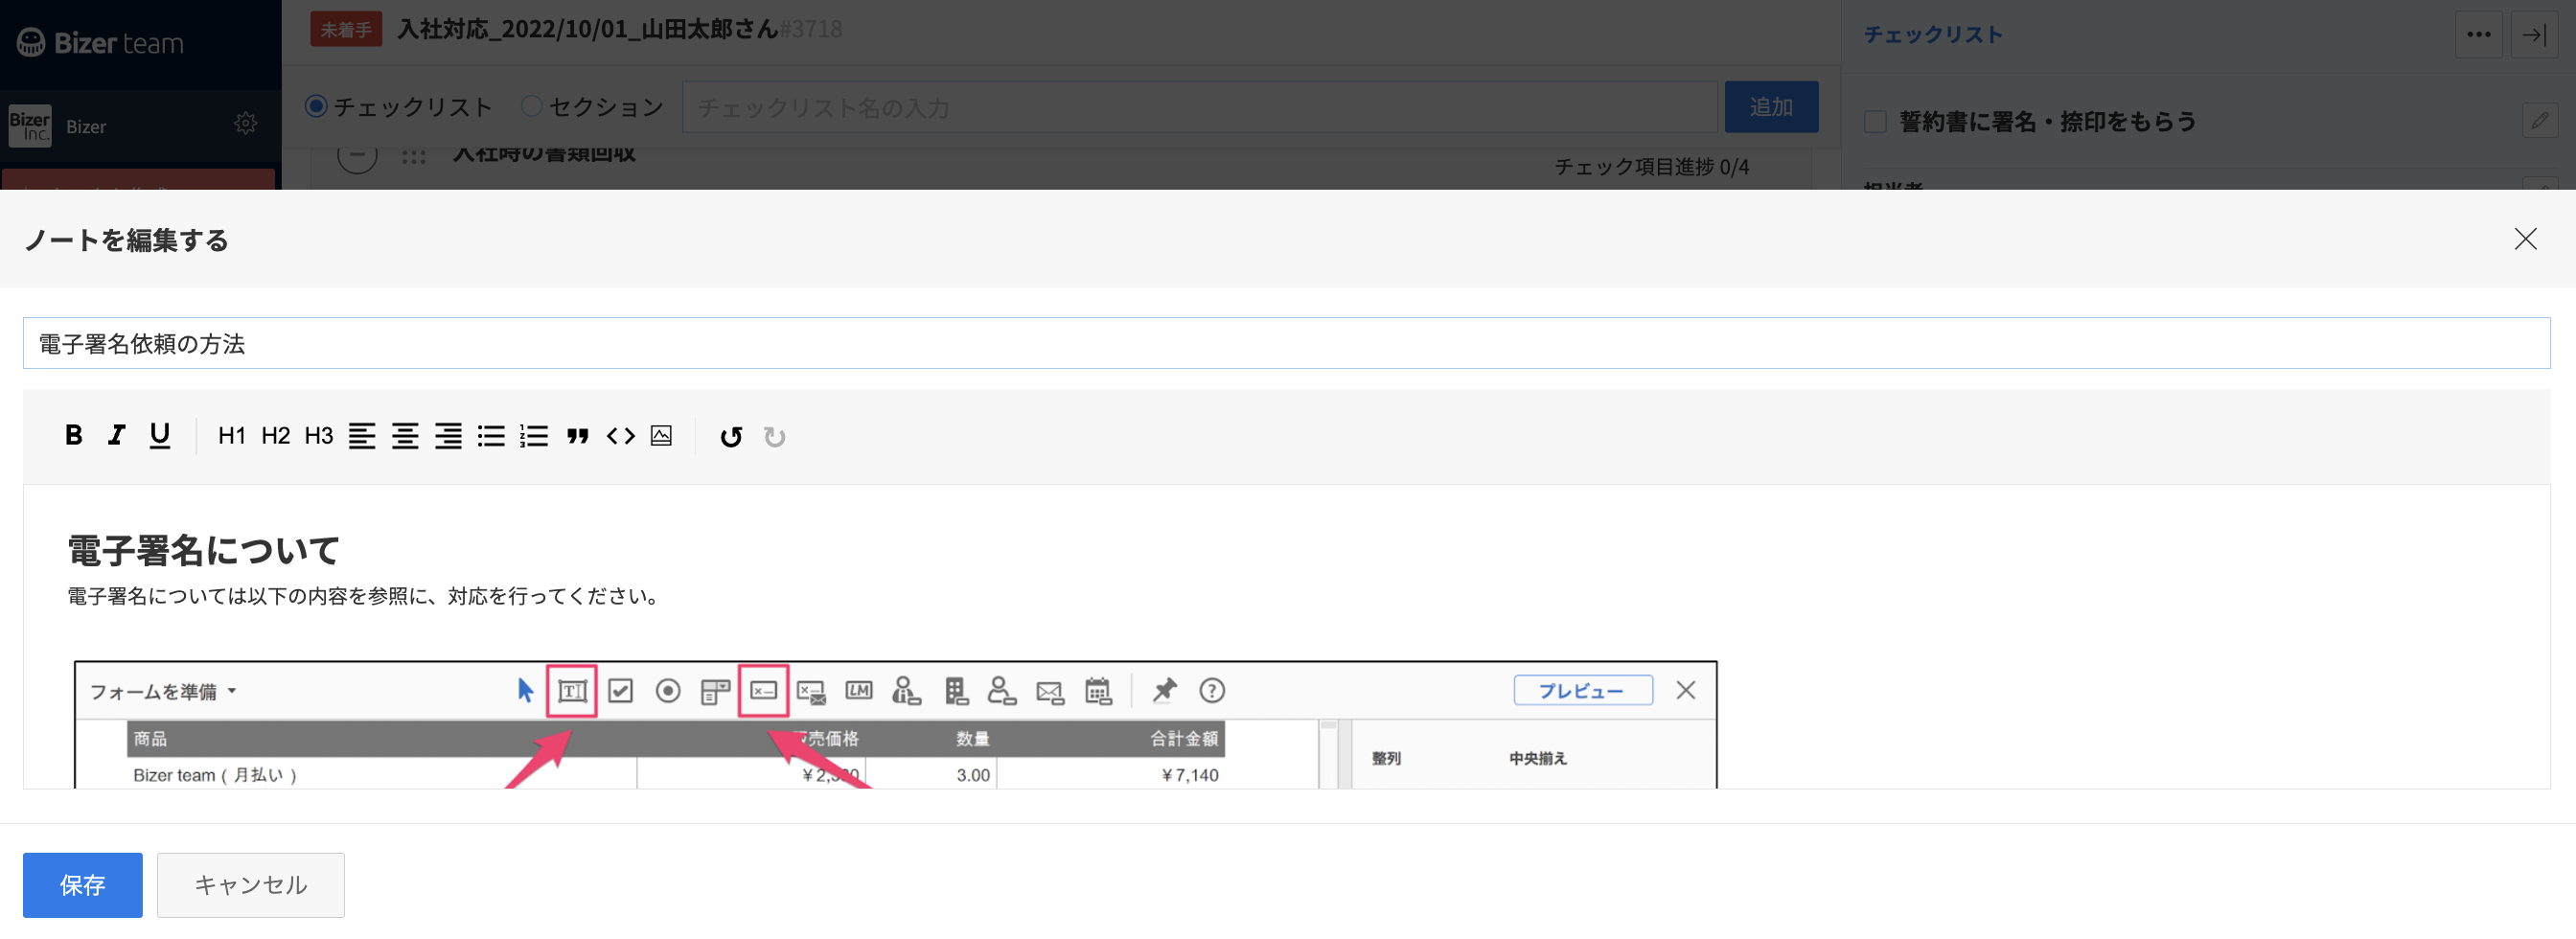
Task: Collapse the 入社時の書類回収 section
Action: pos(357,155)
